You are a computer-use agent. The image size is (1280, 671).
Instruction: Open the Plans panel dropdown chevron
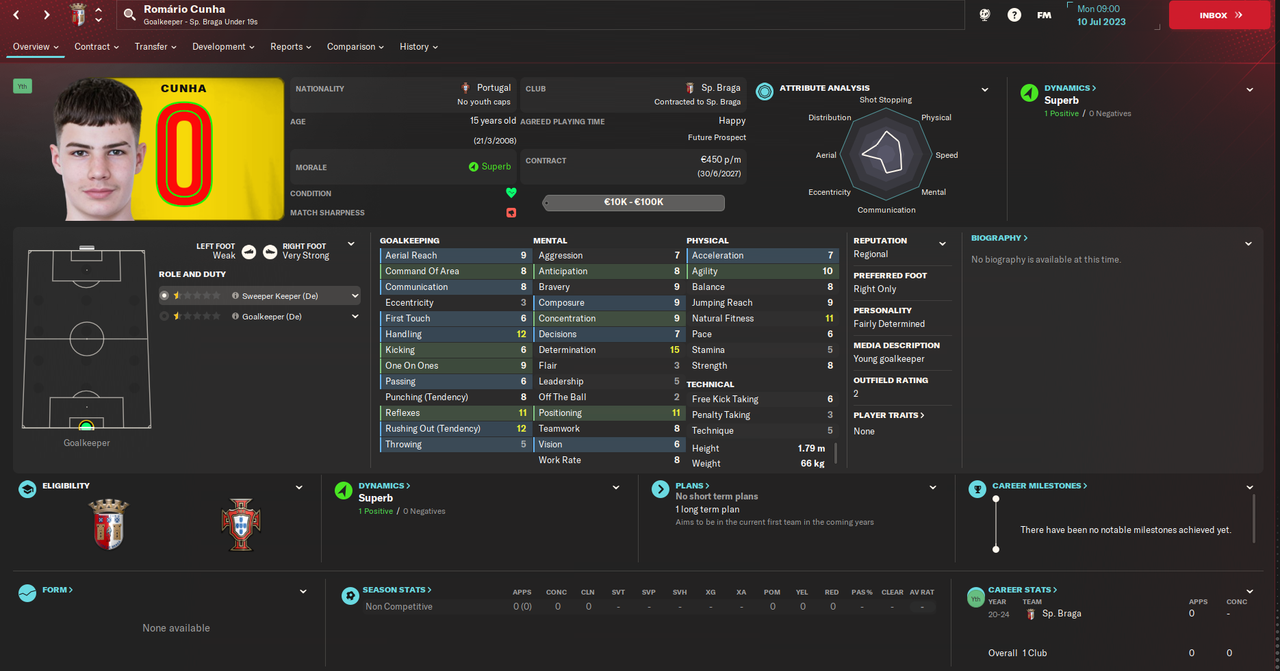(x=933, y=488)
